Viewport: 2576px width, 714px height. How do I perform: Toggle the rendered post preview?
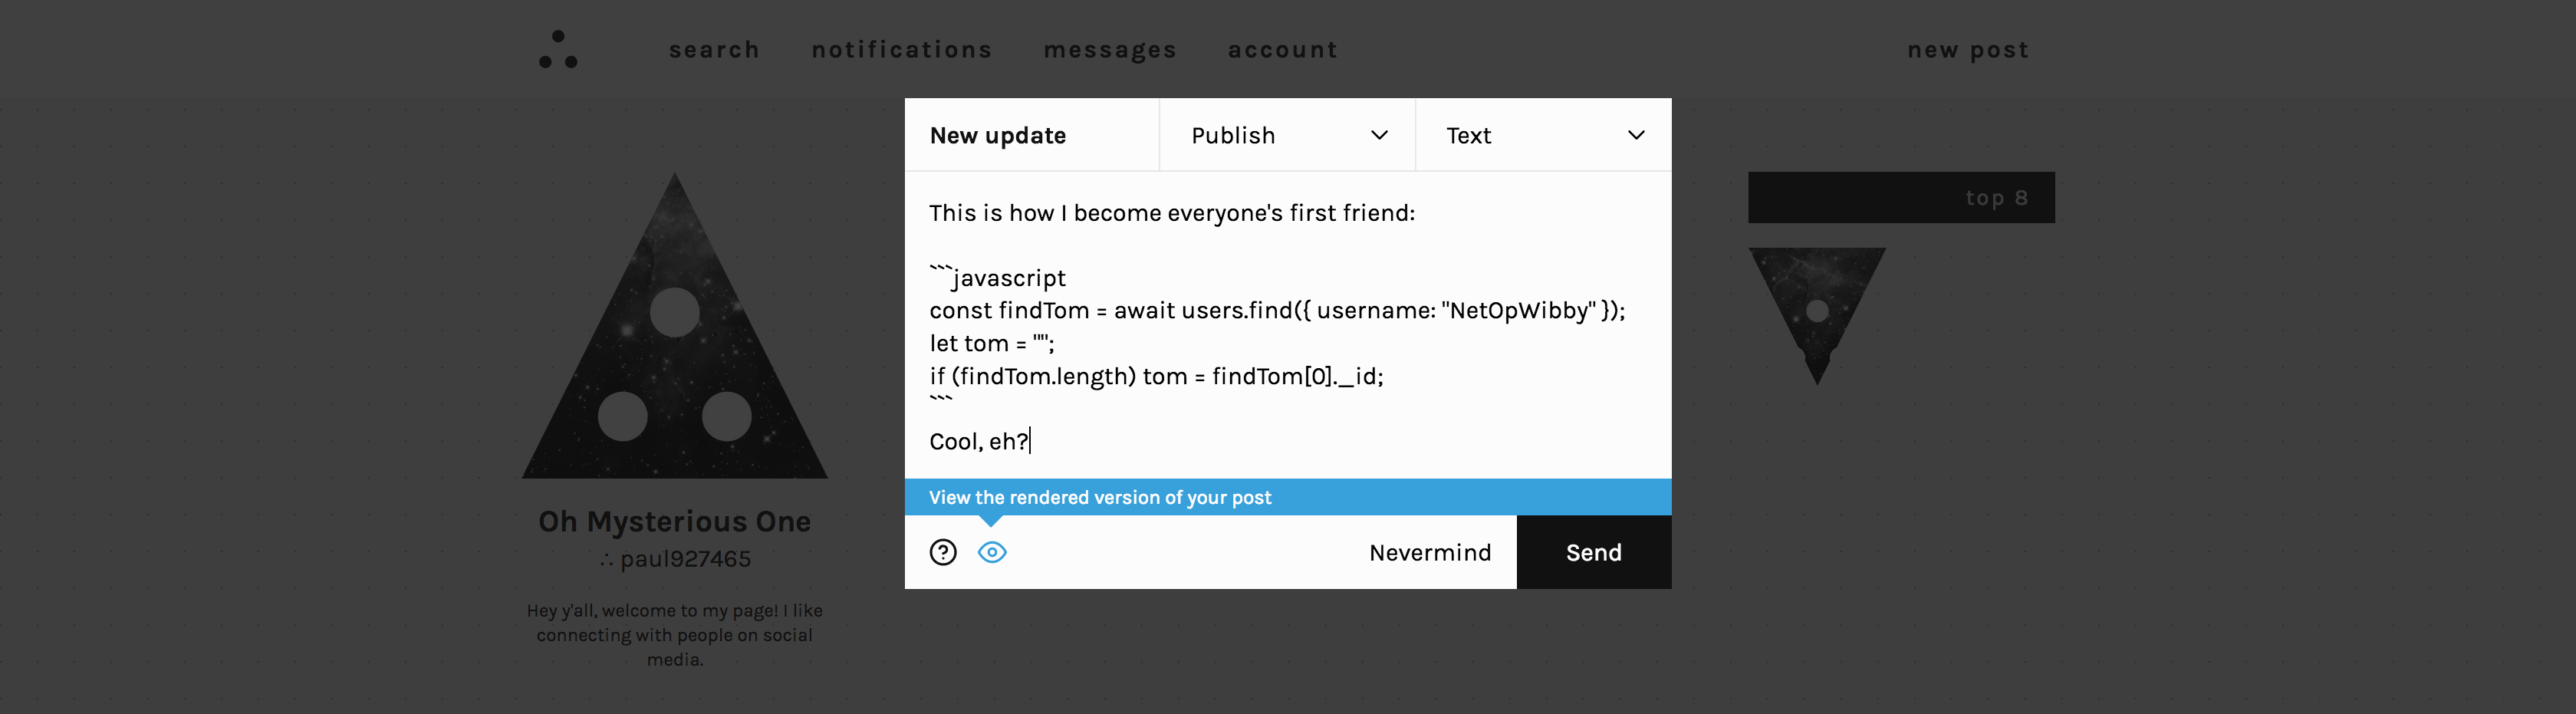coord(992,551)
